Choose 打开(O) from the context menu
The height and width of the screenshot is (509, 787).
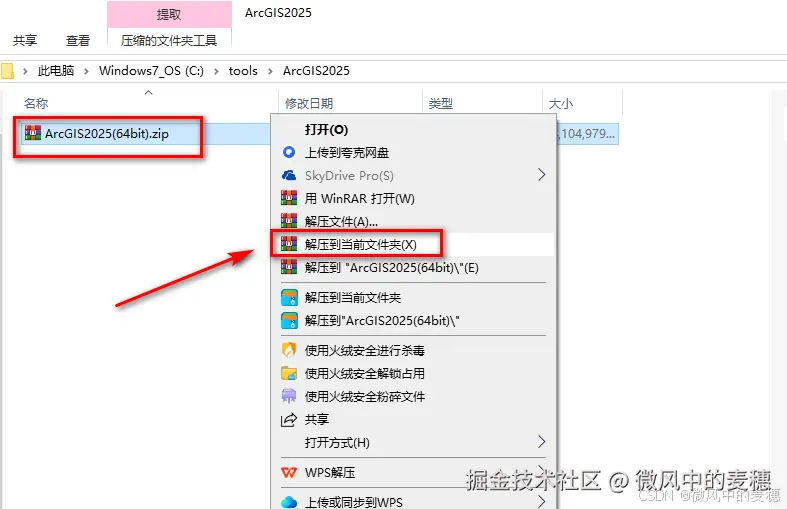pyautogui.click(x=413, y=130)
